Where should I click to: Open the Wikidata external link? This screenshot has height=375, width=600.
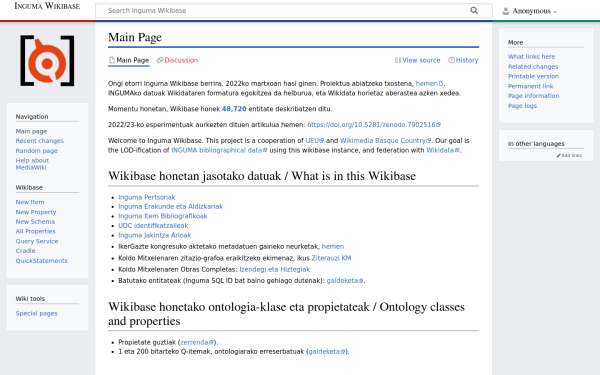click(443, 150)
